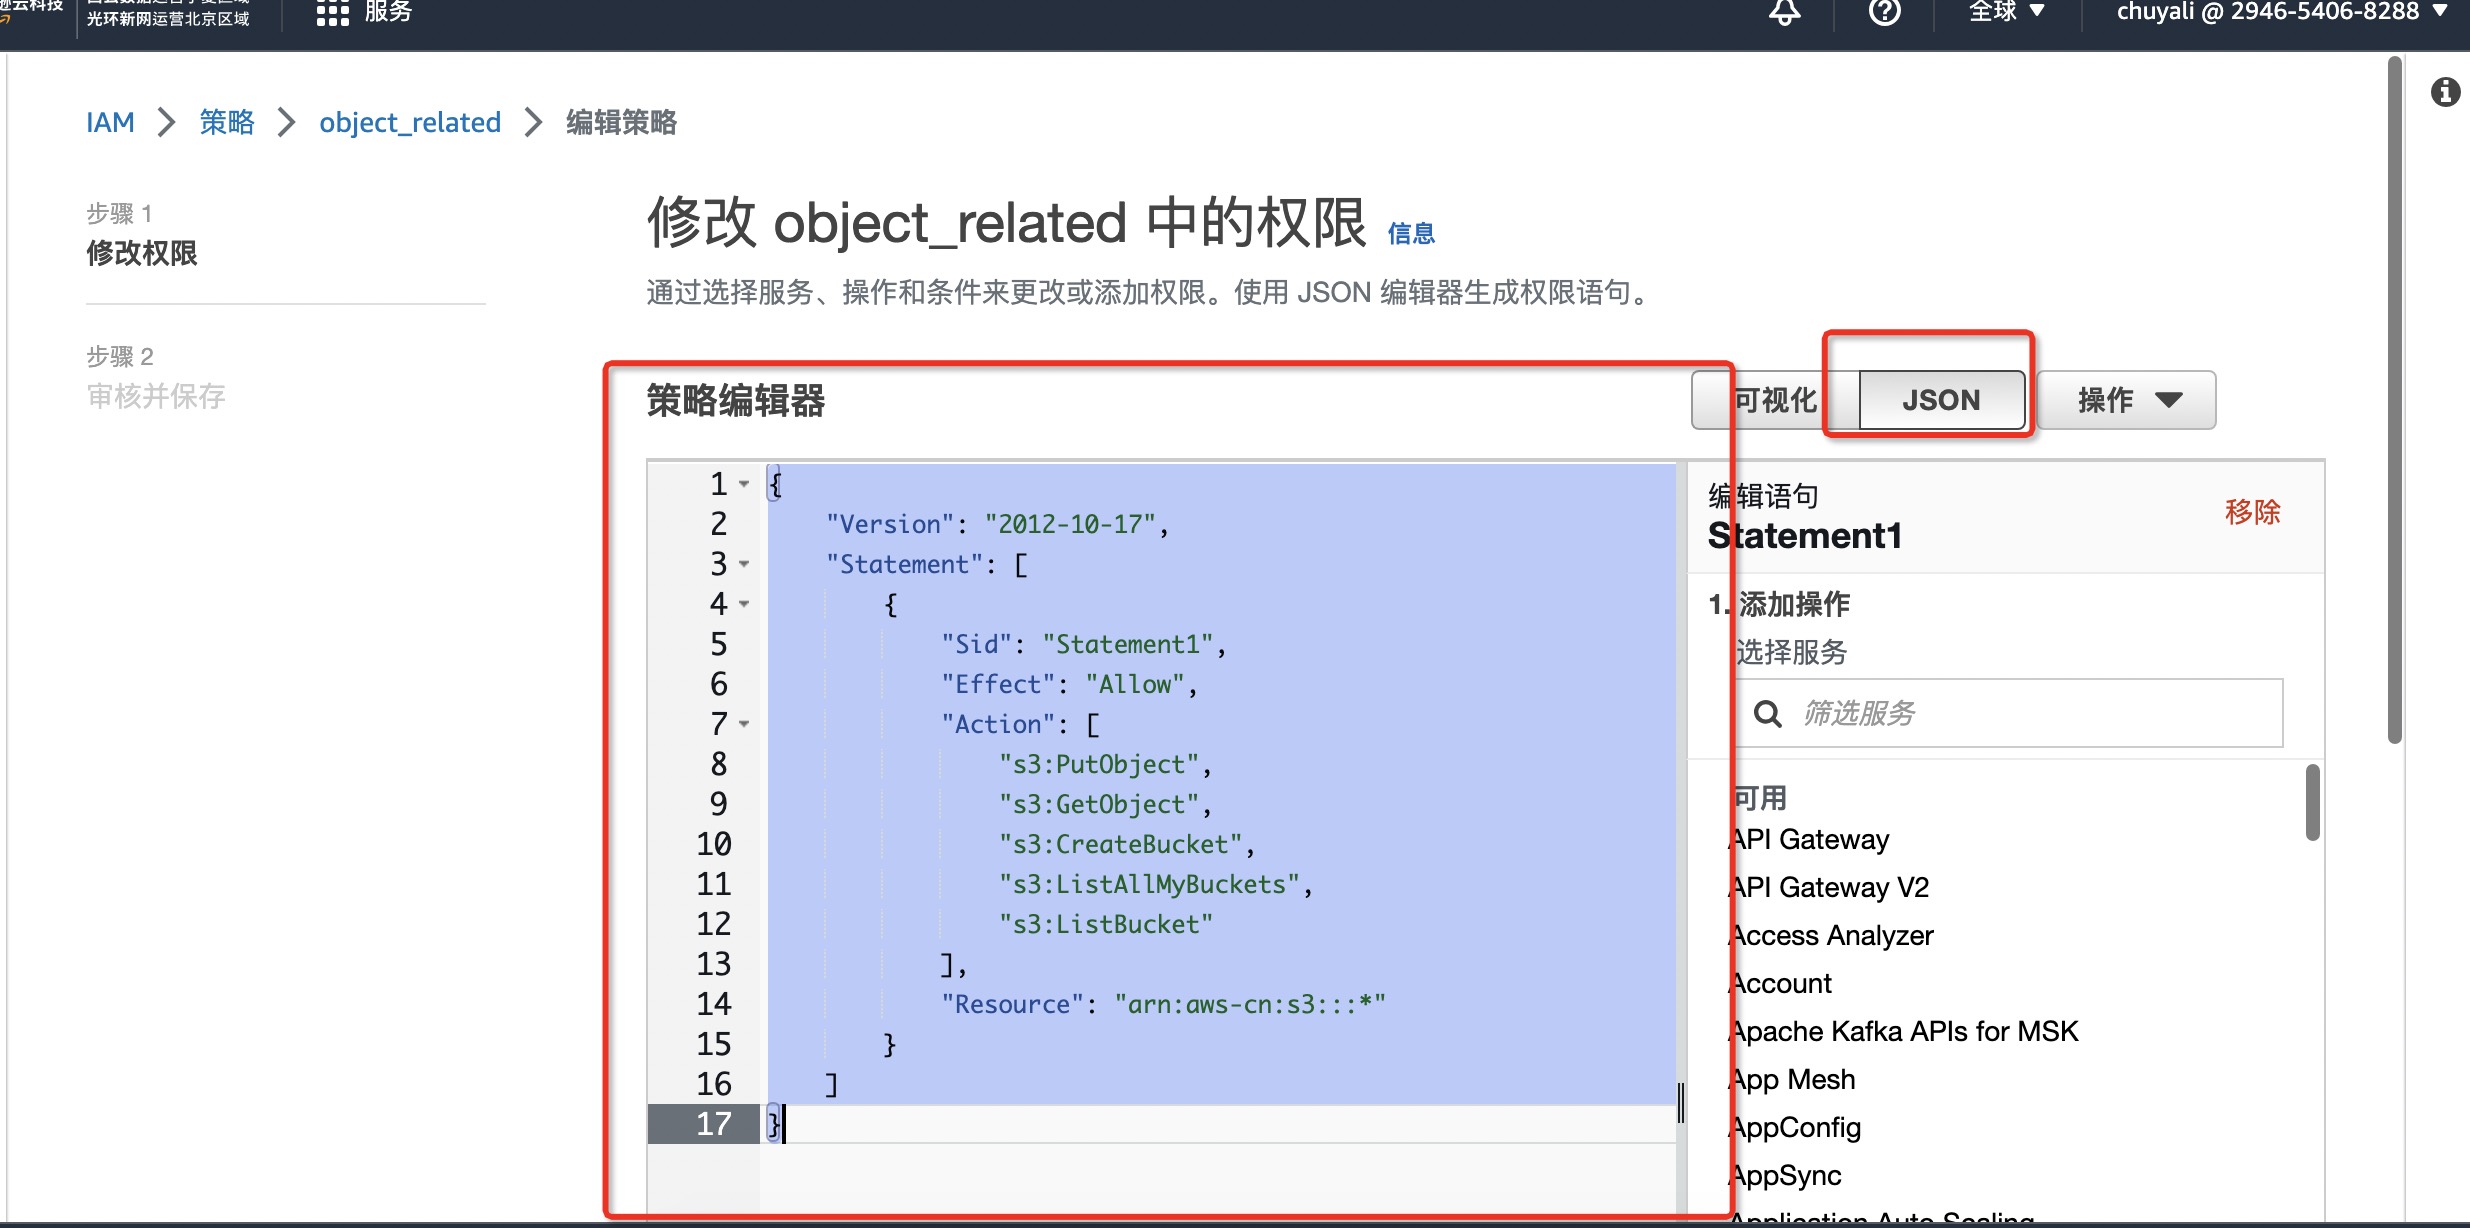Click the "s3:ListAllMyBuckets" line in editor
This screenshot has height=1228, width=2470.
pos(1155,884)
